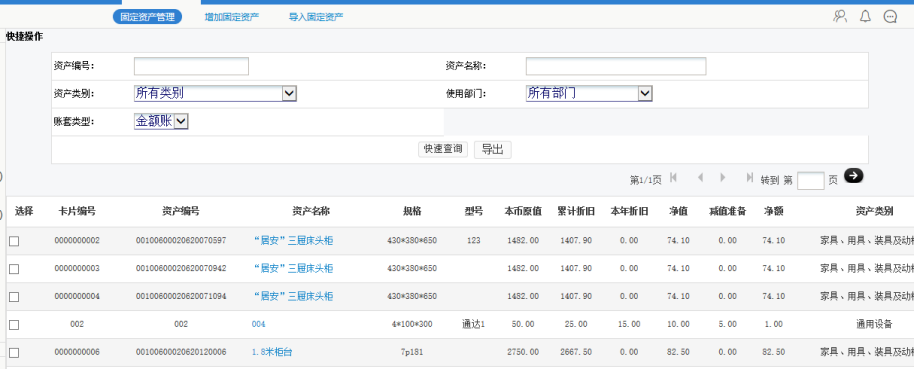The image size is (914, 369).
Task: Focus the 资产编号 input field
Action: click(191, 66)
